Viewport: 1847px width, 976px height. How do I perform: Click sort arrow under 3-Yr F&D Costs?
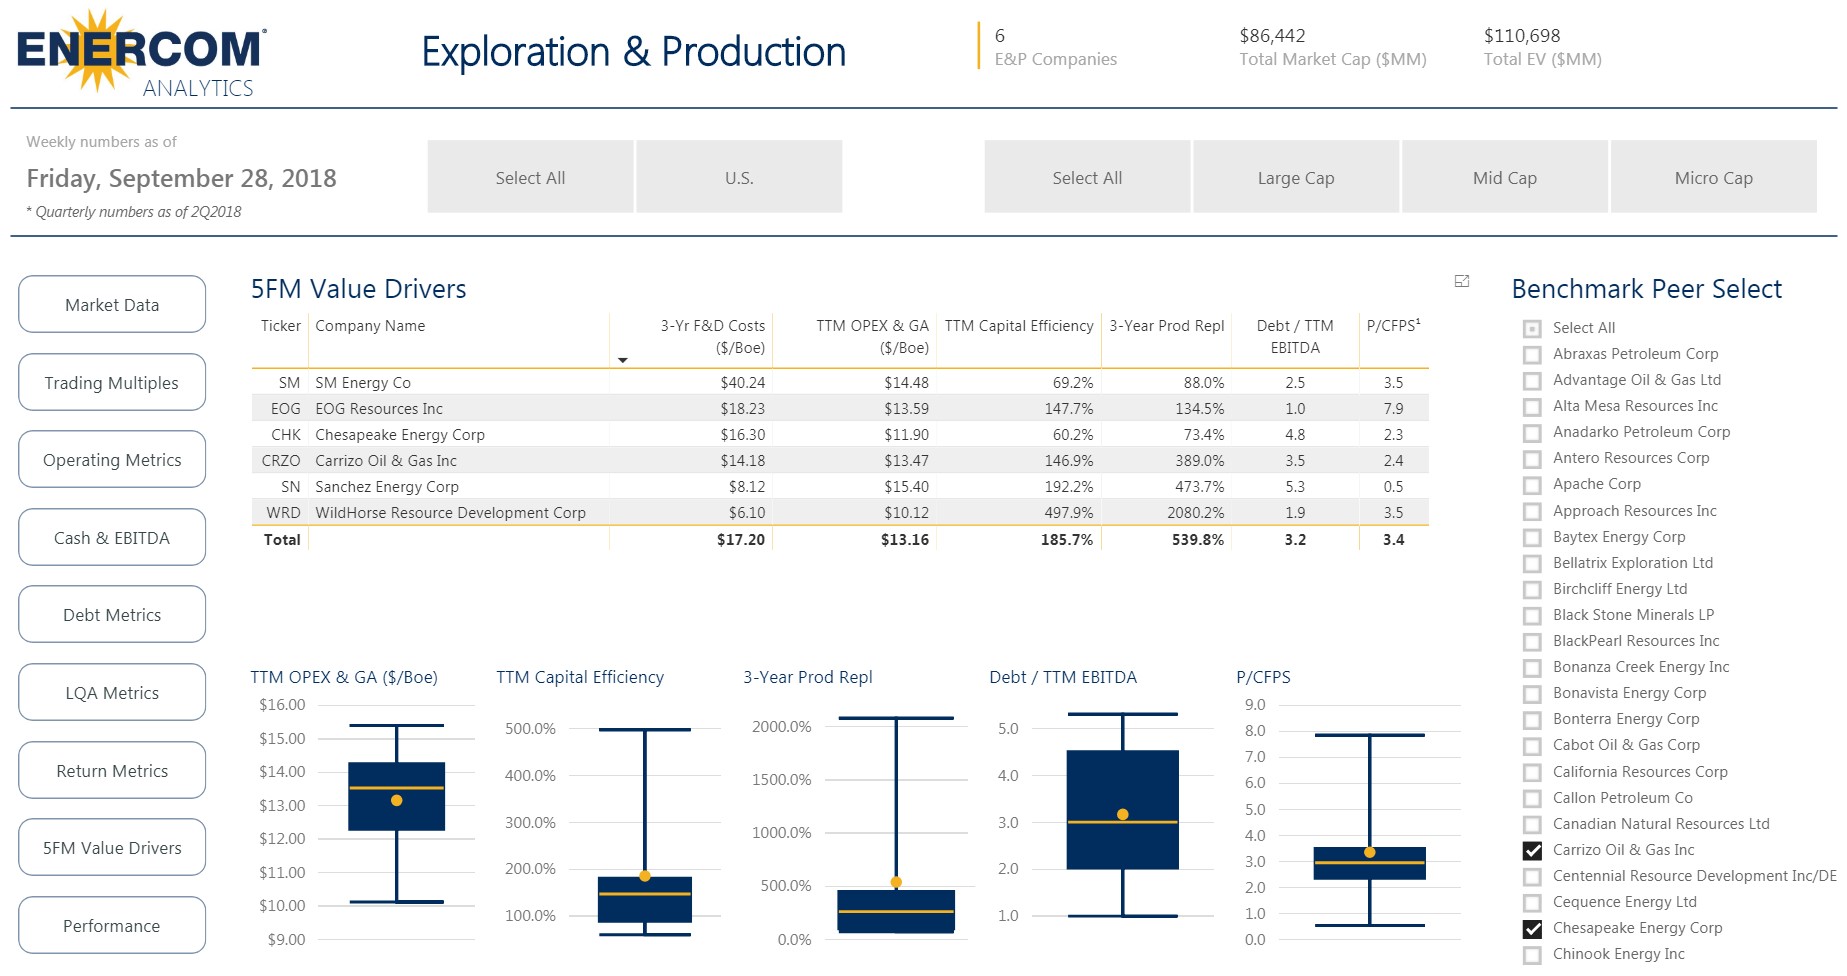(622, 360)
